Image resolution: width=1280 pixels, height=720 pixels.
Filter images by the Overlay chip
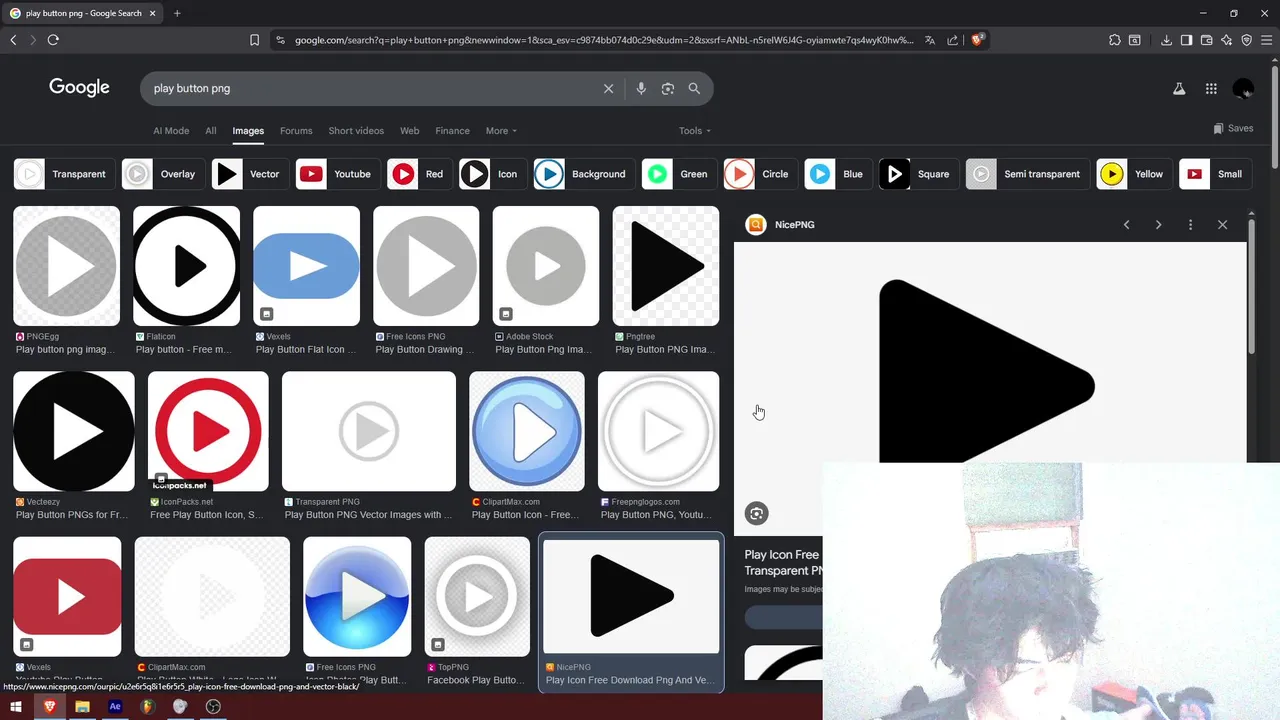click(x=164, y=174)
